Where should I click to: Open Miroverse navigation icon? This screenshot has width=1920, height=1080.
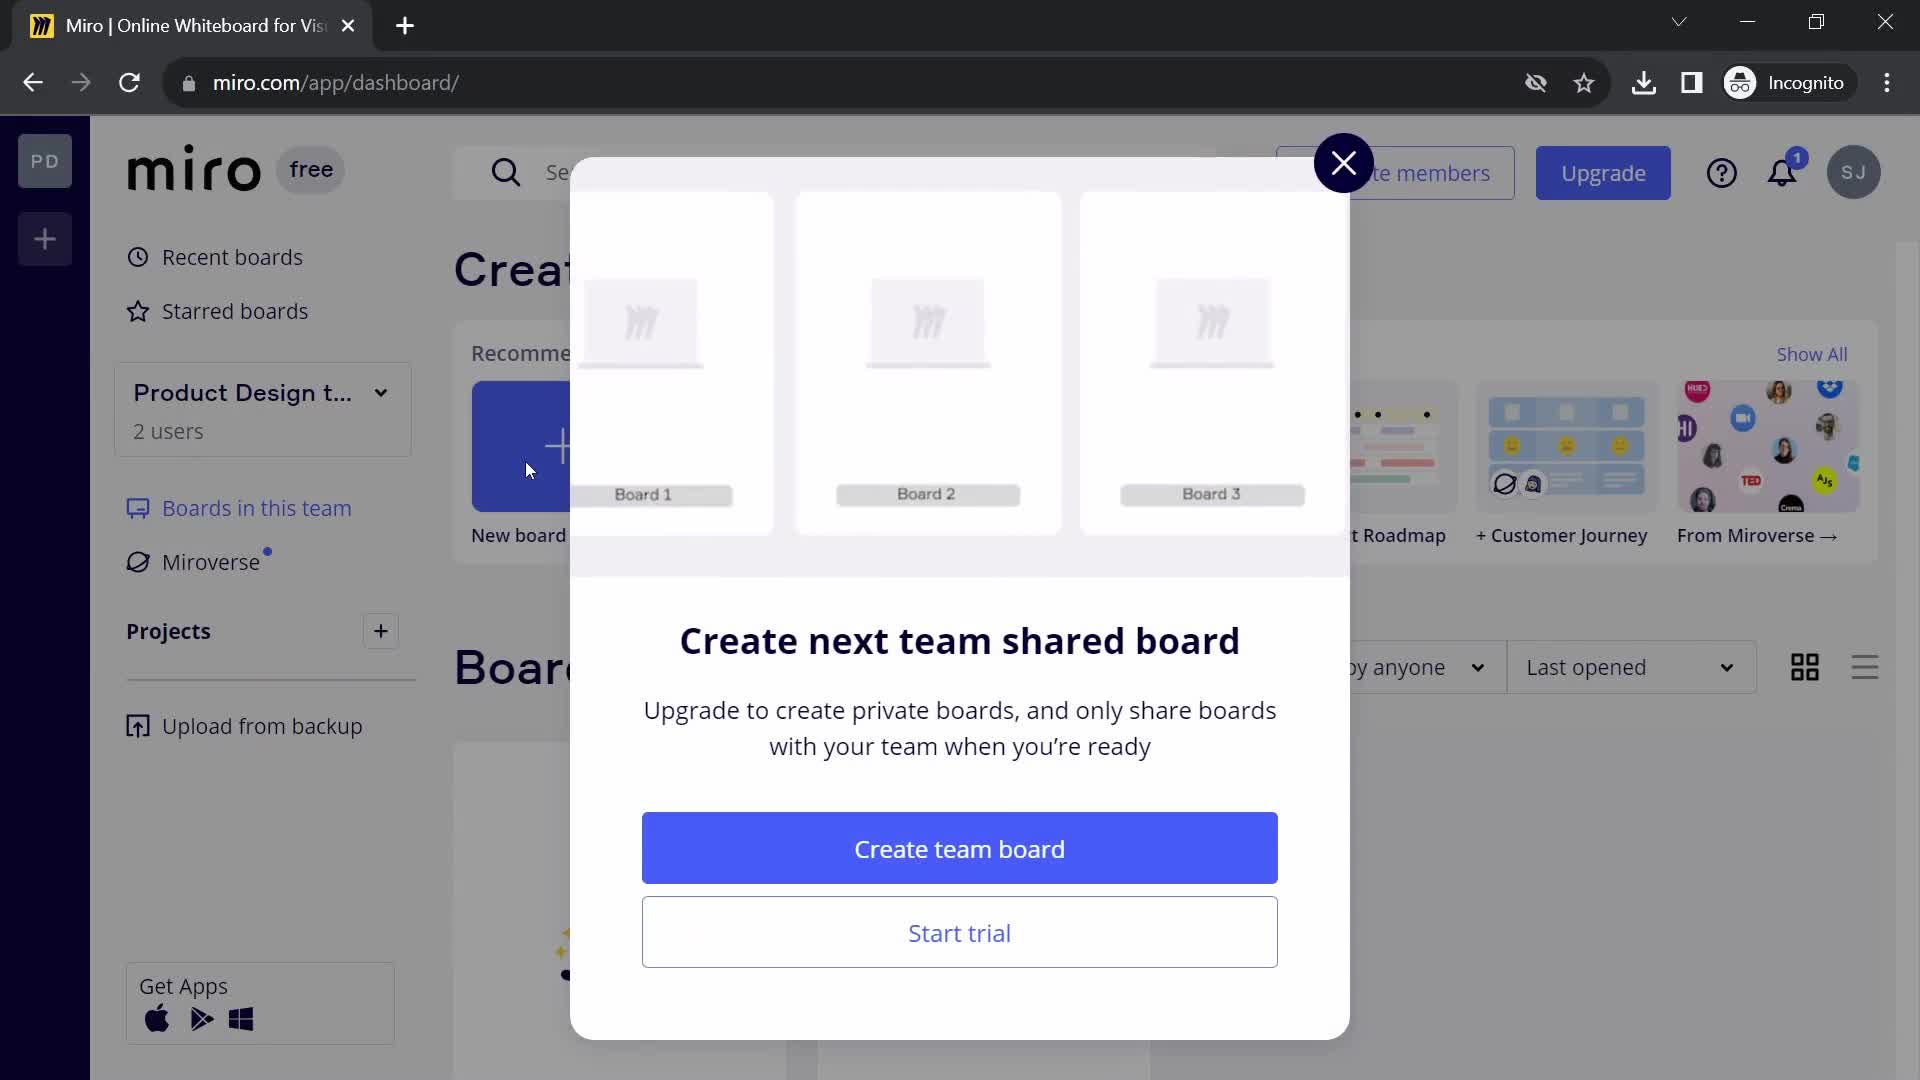(137, 560)
